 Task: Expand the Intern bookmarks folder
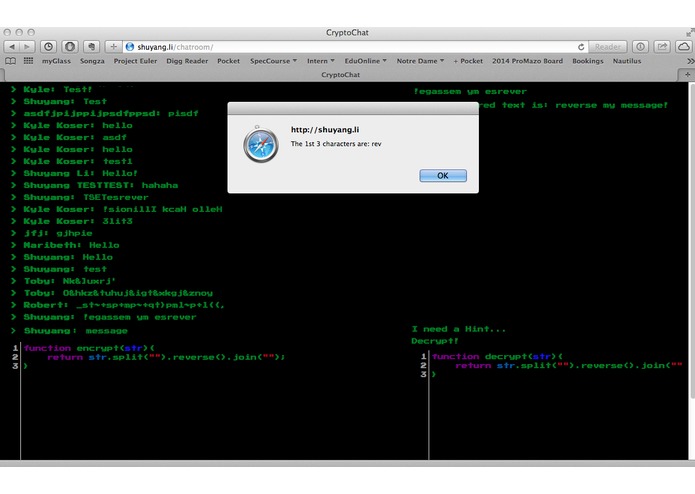320,61
